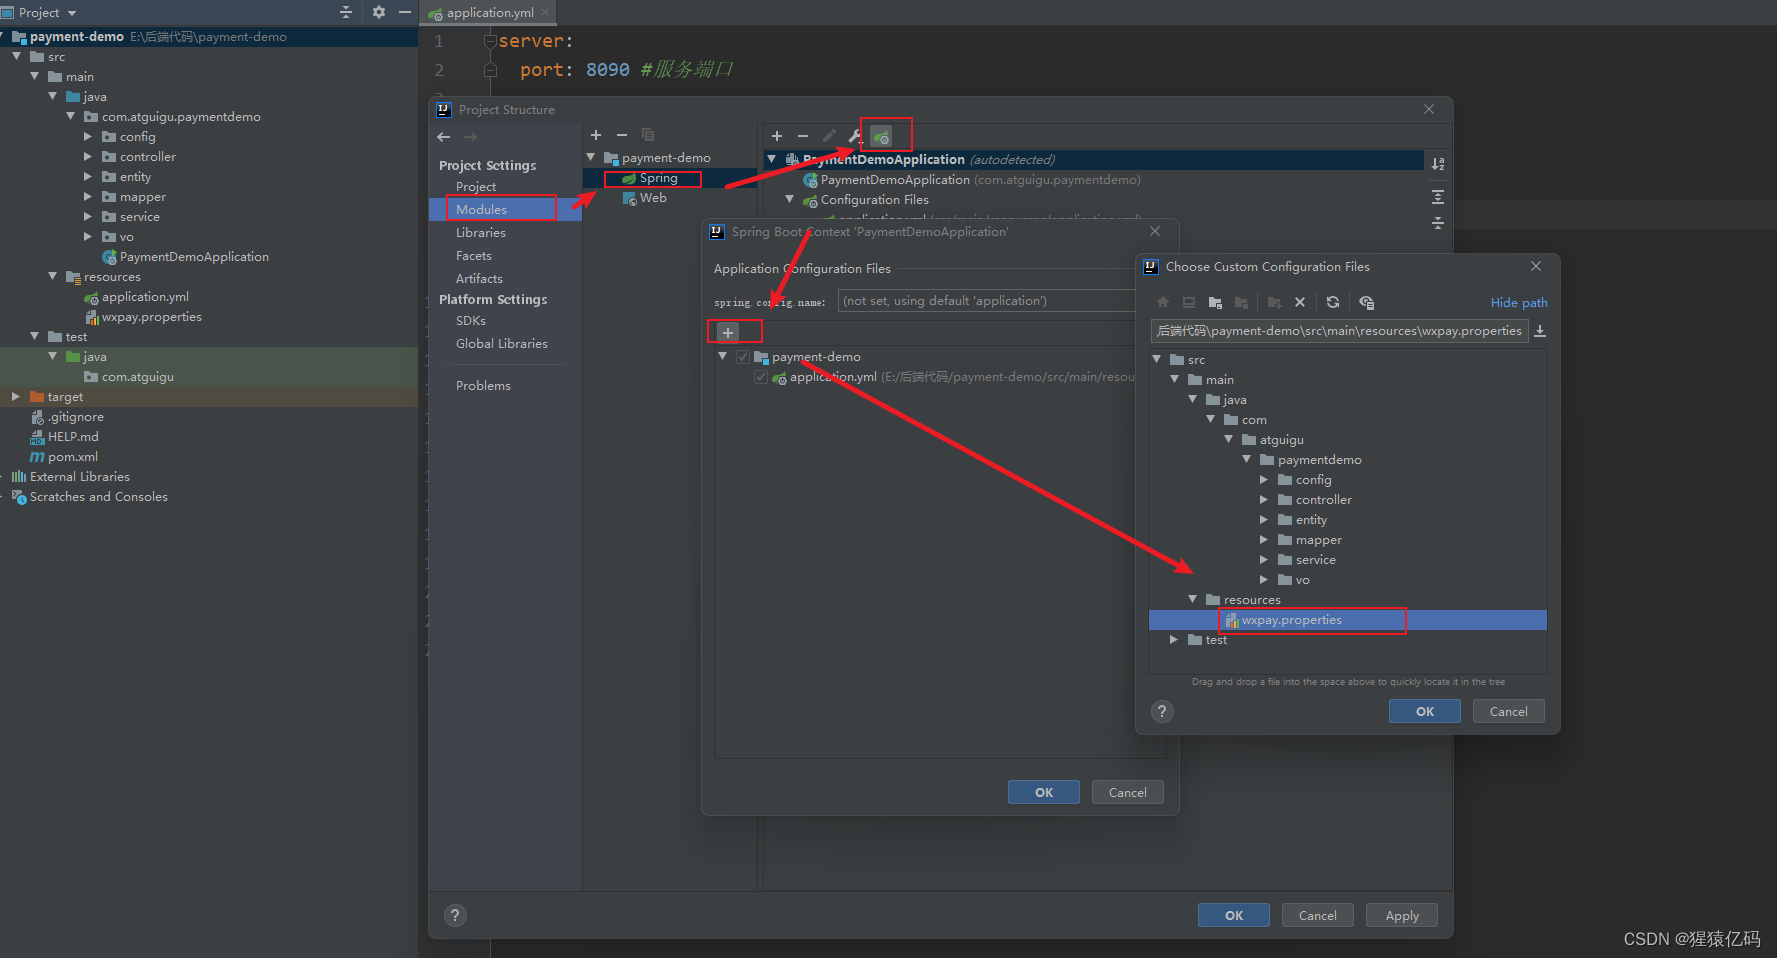1777x958 pixels.
Task: Expand the test folder in file chooser tree
Action: pyautogui.click(x=1174, y=639)
